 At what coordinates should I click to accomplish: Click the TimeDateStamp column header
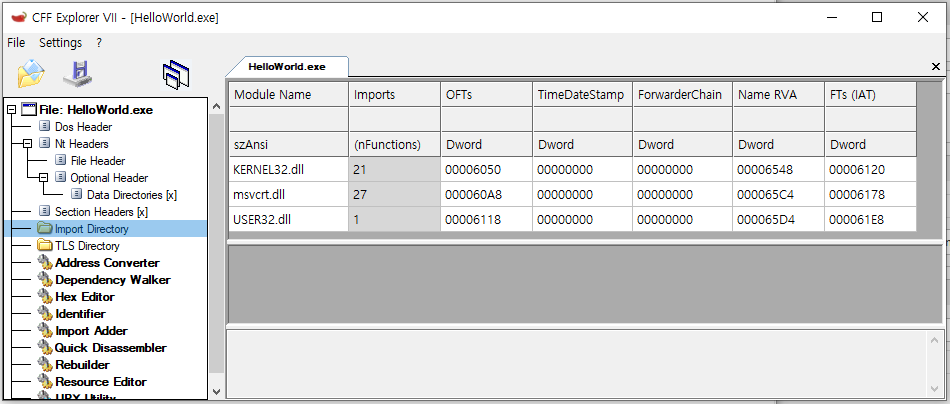coord(583,94)
